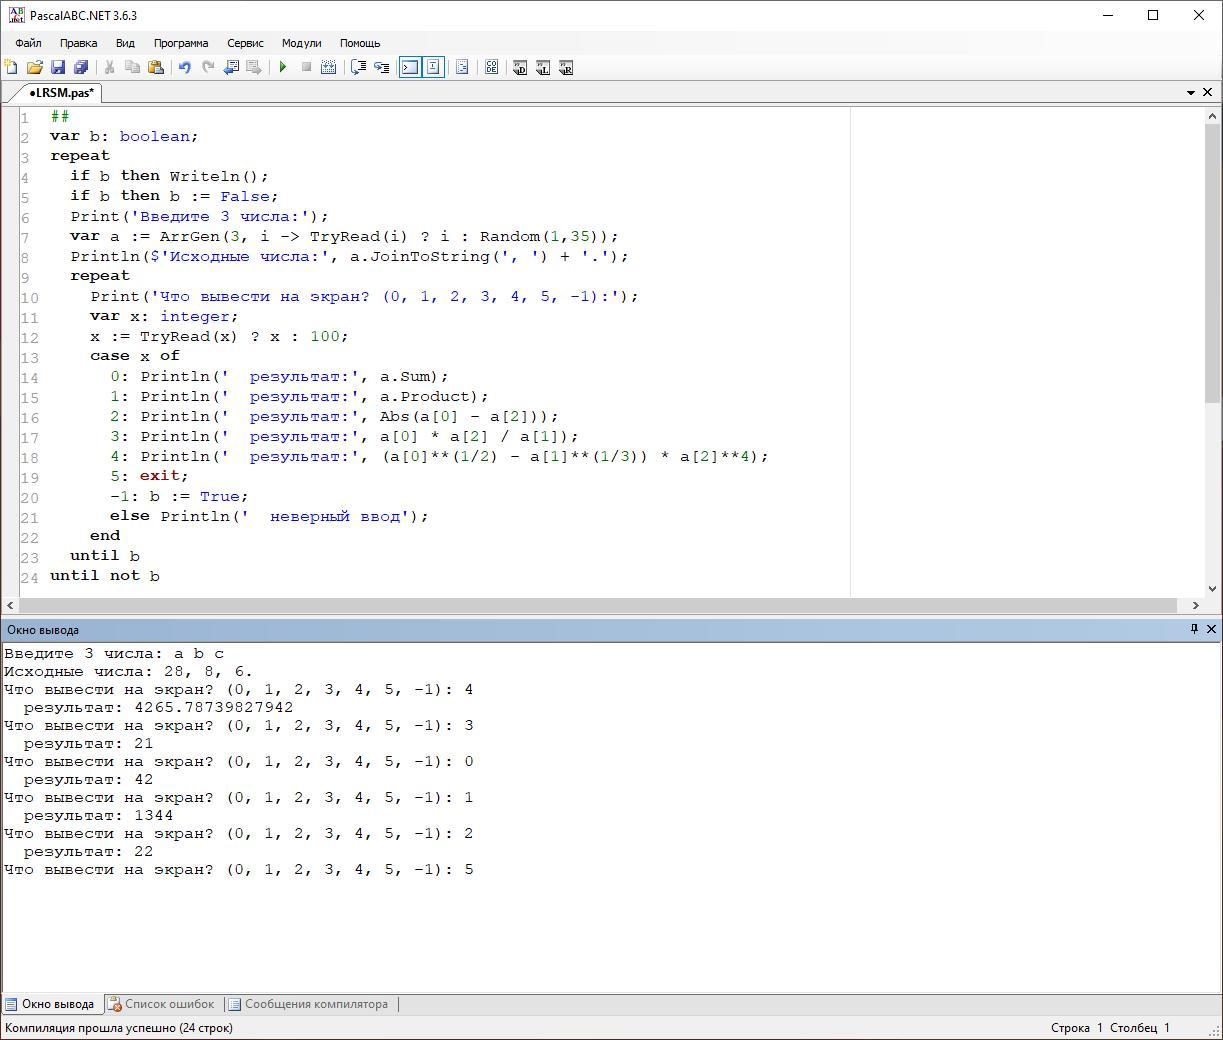Click the editor vertical scrollbar thumb
This screenshot has width=1223, height=1040.
[x=1213, y=265]
